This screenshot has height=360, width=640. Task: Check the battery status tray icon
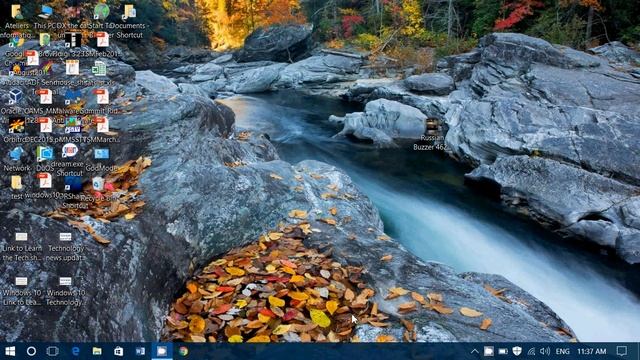coord(503,351)
